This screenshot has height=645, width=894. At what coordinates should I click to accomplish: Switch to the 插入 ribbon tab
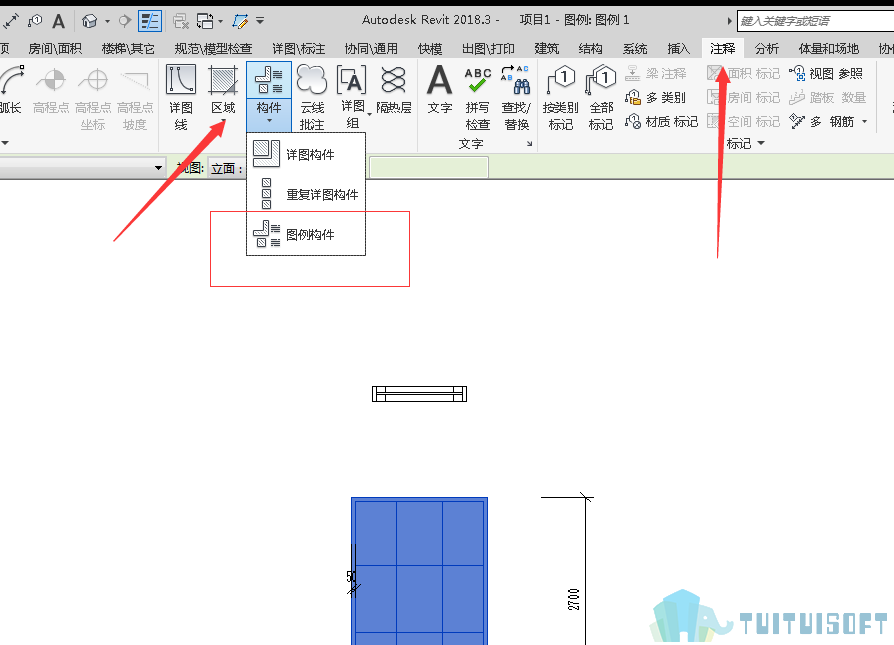(x=678, y=49)
